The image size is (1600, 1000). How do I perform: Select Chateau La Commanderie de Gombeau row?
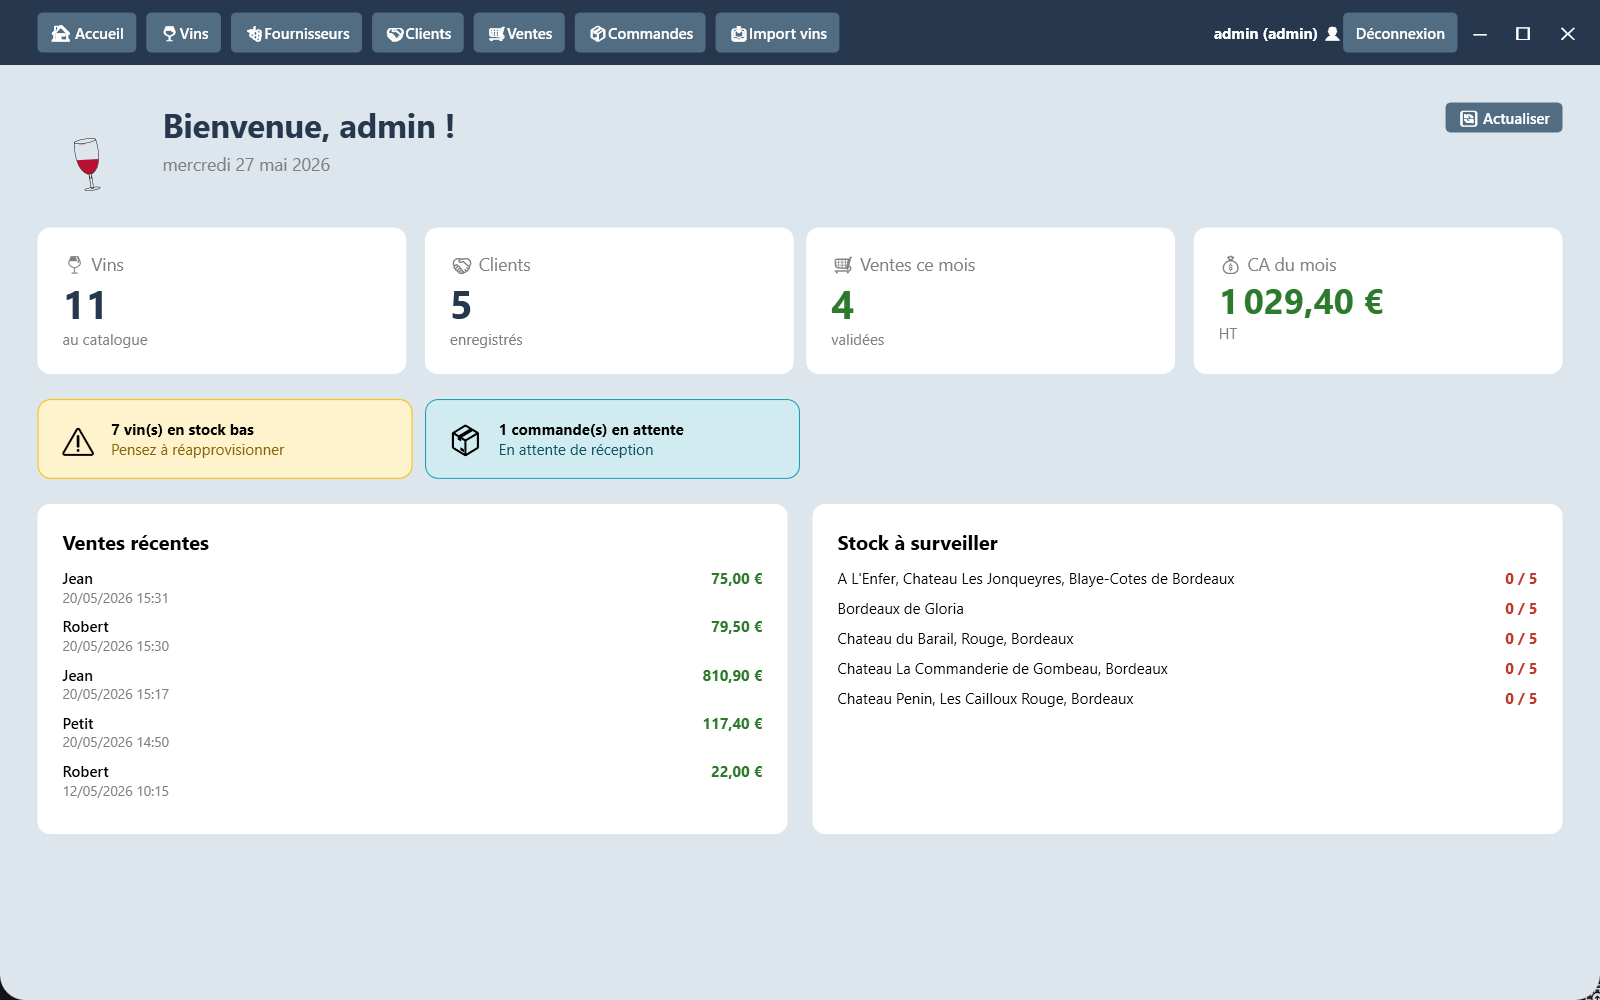click(x=1187, y=669)
